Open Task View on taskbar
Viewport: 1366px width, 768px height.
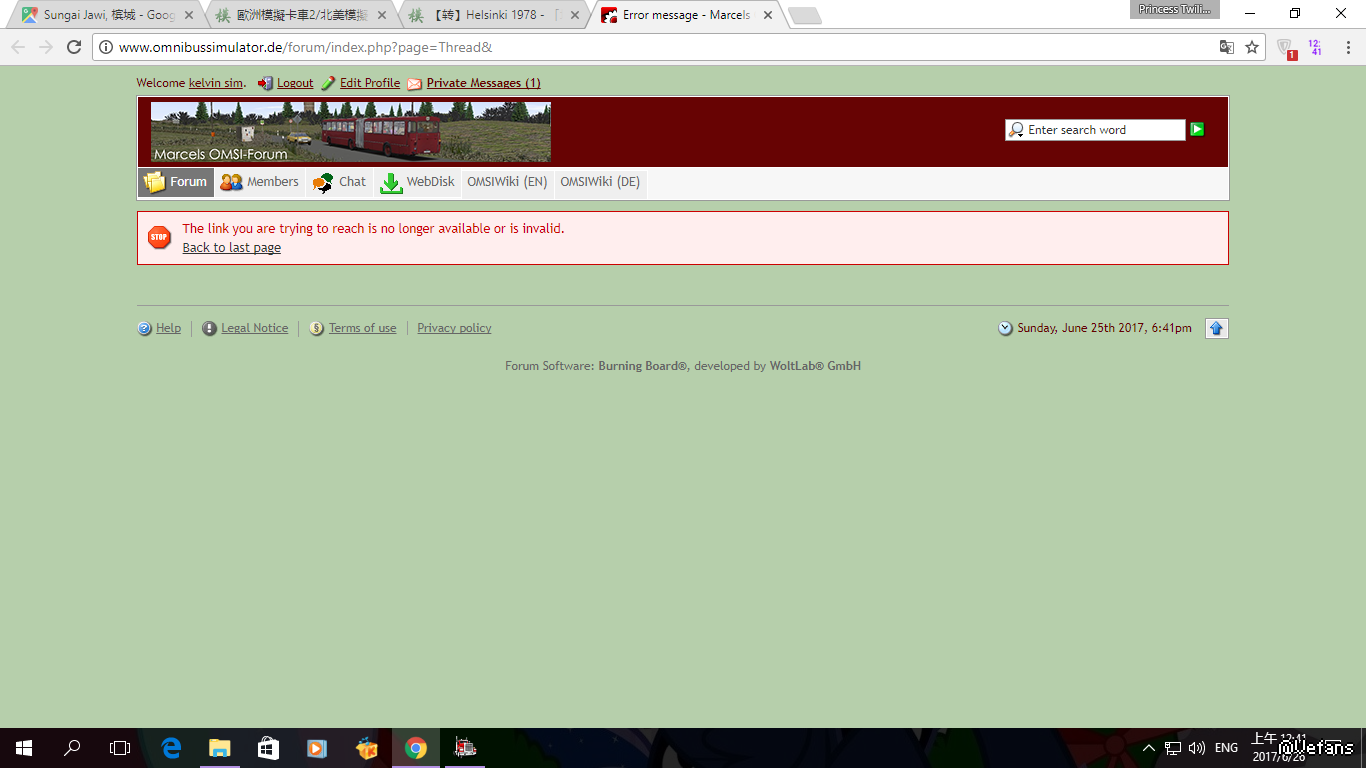[x=120, y=748]
